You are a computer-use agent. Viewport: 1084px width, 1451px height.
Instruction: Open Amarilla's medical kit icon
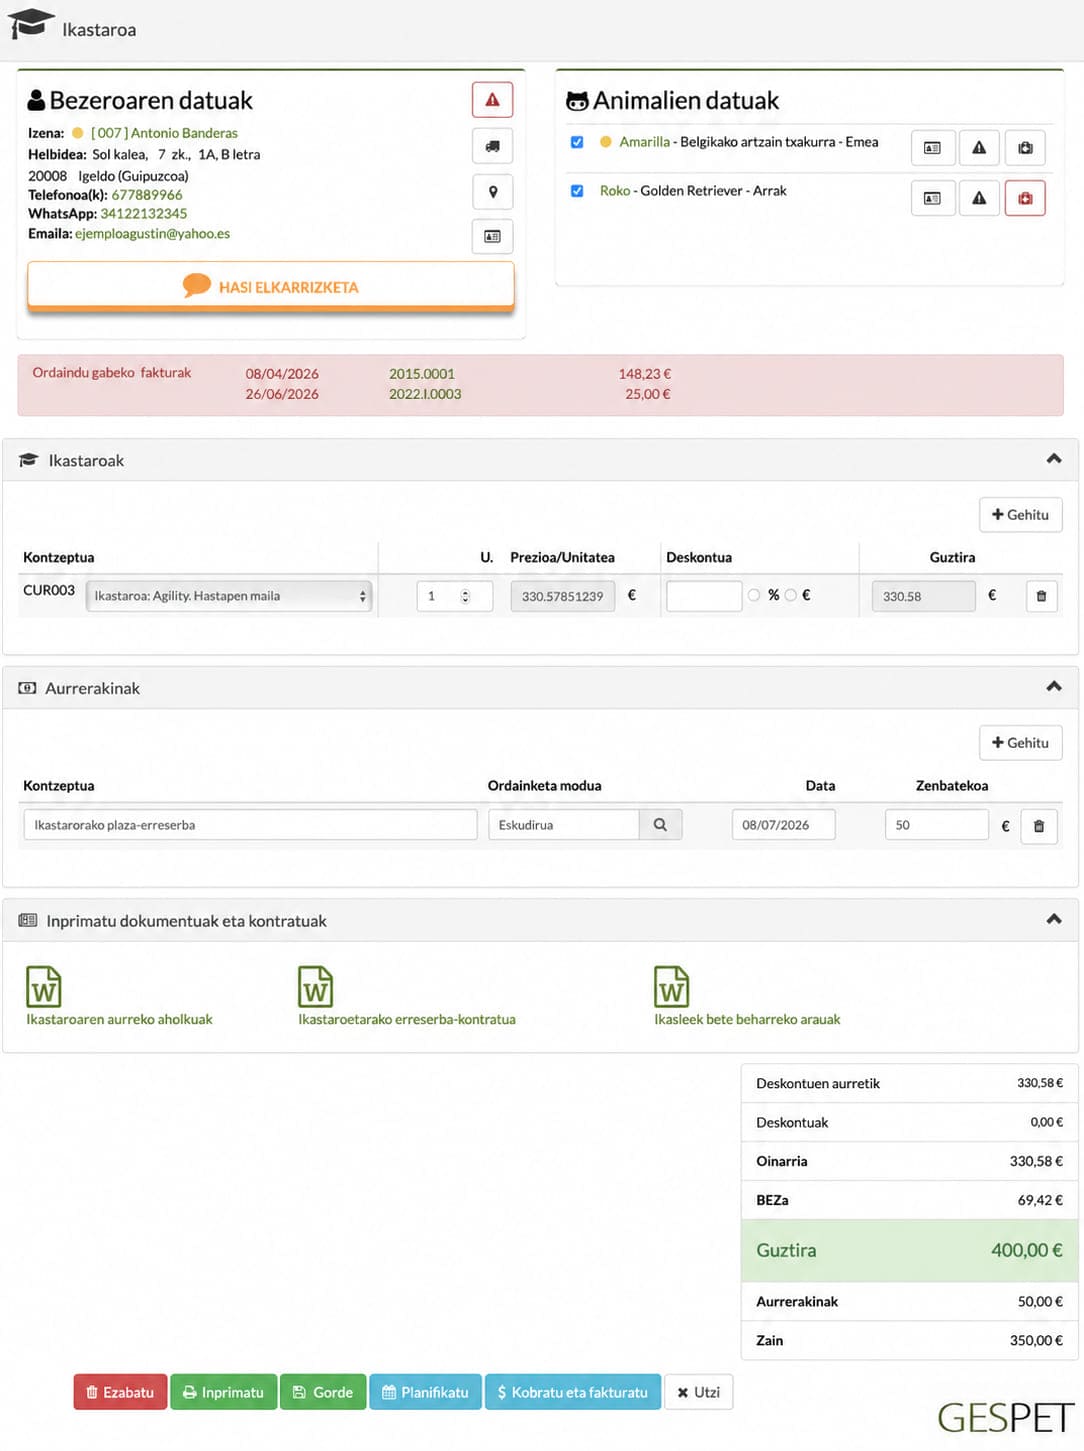click(1025, 148)
